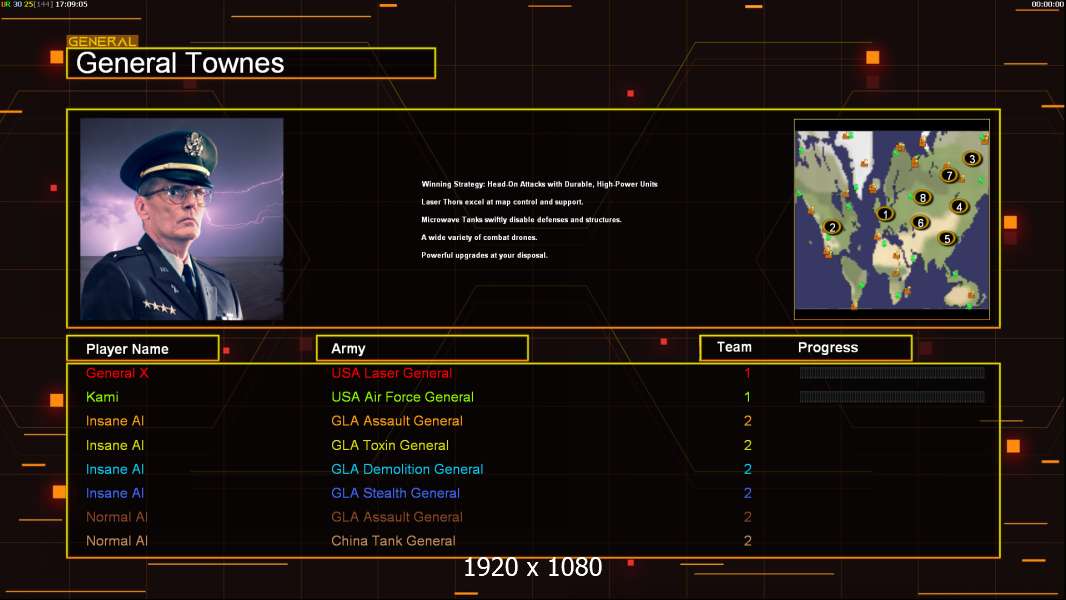Click the 00:00:00 timer at top right

tap(1048, 4)
